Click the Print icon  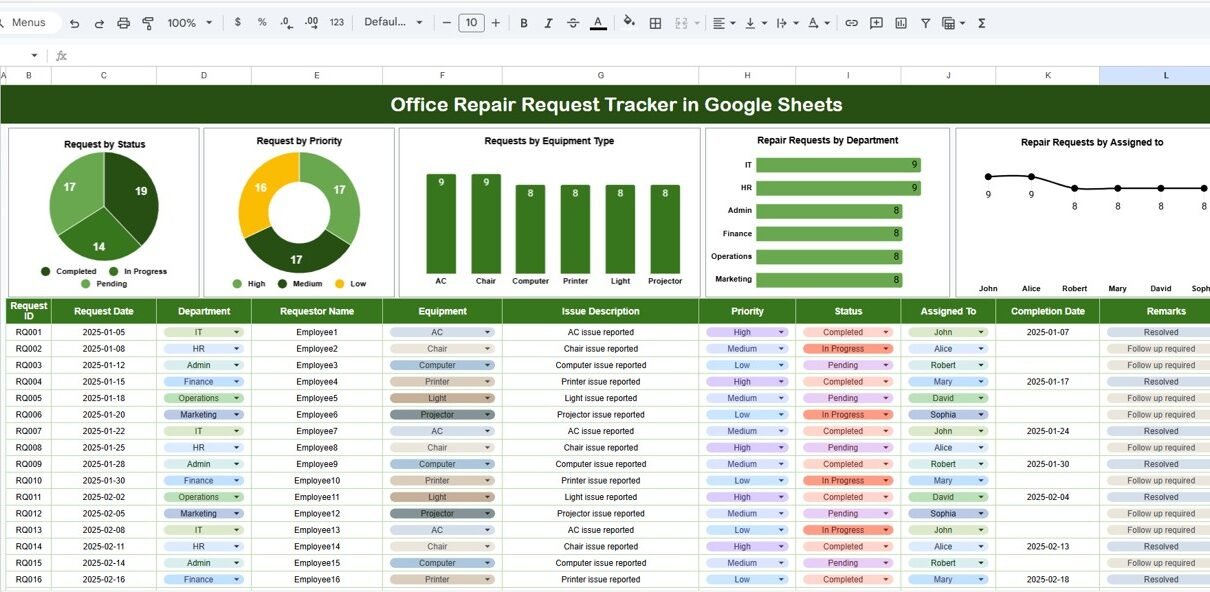coord(123,23)
